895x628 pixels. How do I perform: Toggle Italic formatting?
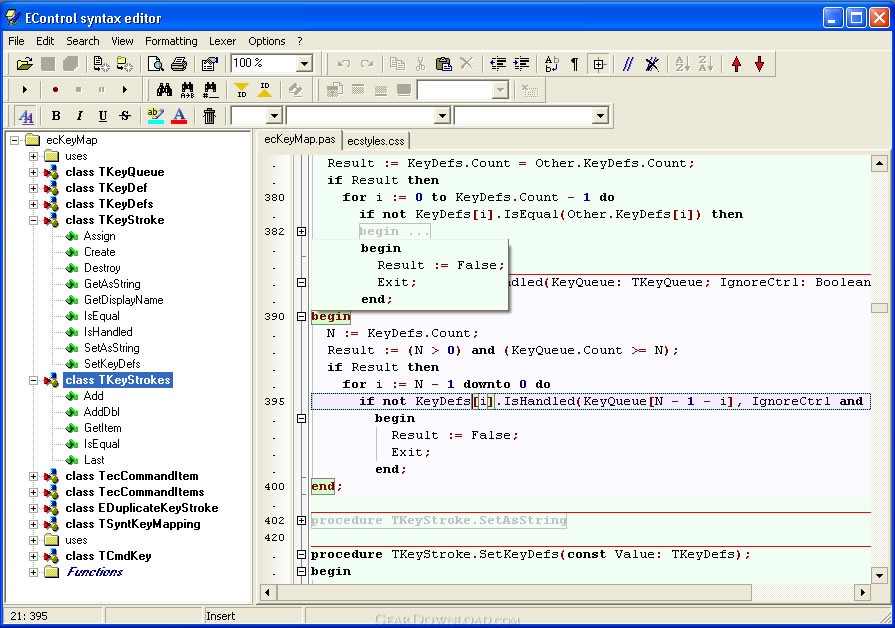click(x=79, y=116)
